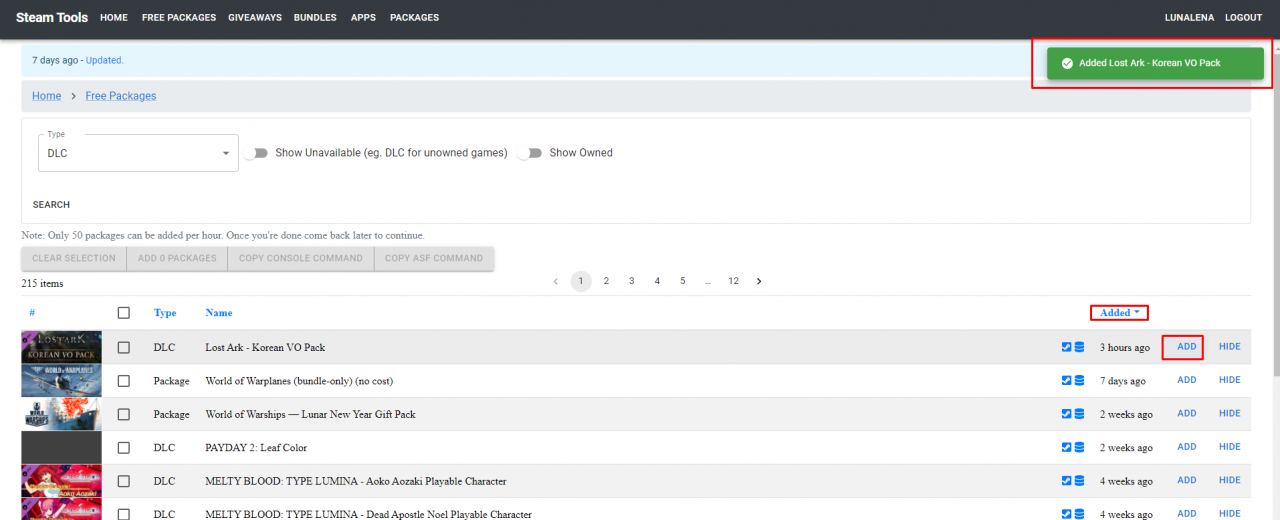This screenshot has height=520, width=1280.
Task: Open the Type dropdown showing DLC
Action: pos(139,153)
